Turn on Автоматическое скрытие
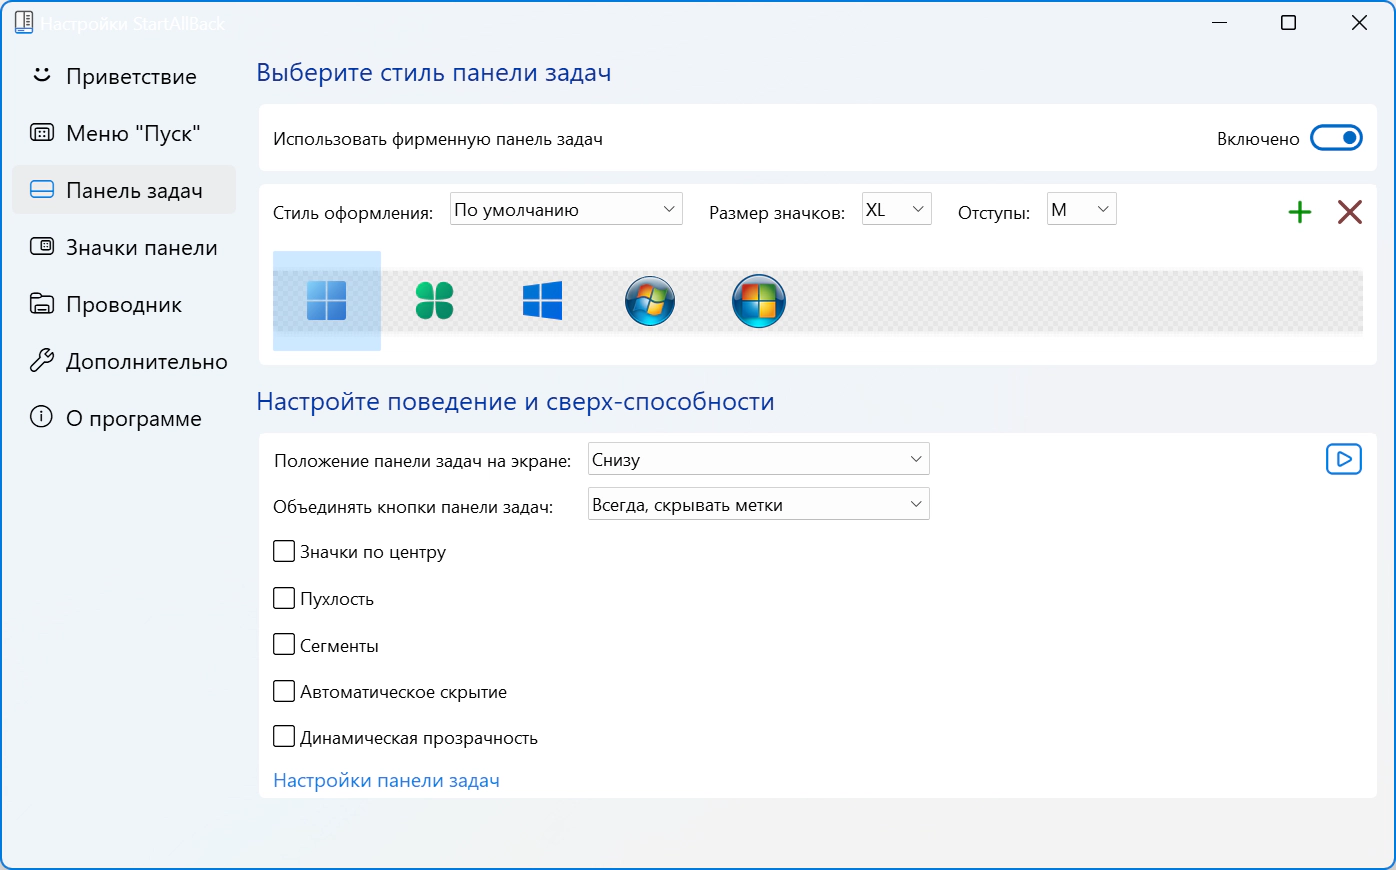Viewport: 1396px width, 870px height. pyautogui.click(x=284, y=691)
